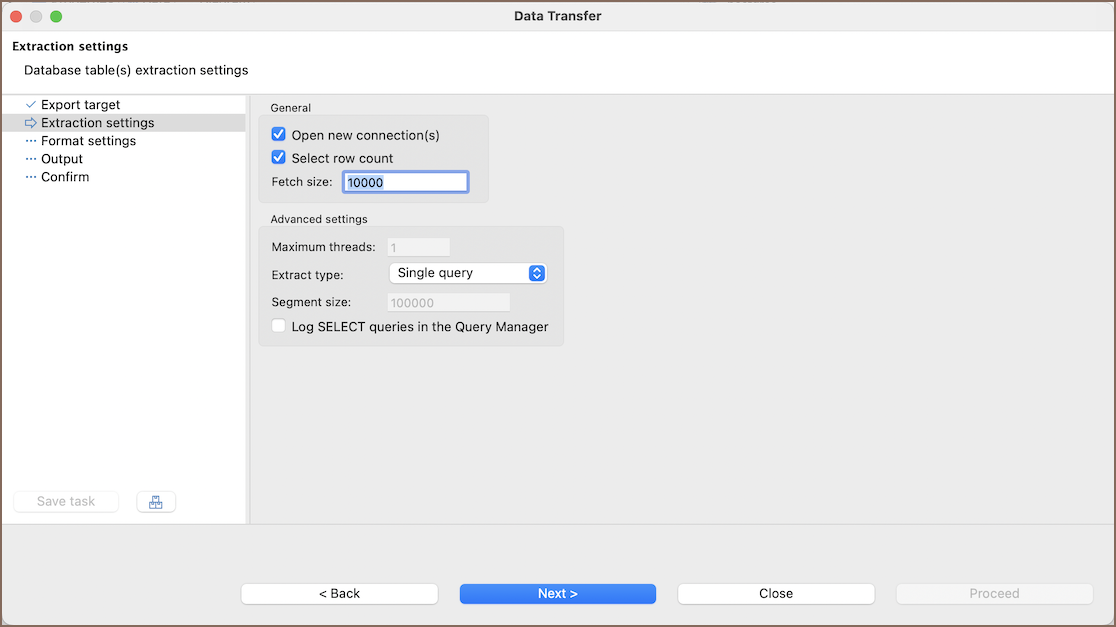Click the Close button at the bottom

click(x=775, y=594)
